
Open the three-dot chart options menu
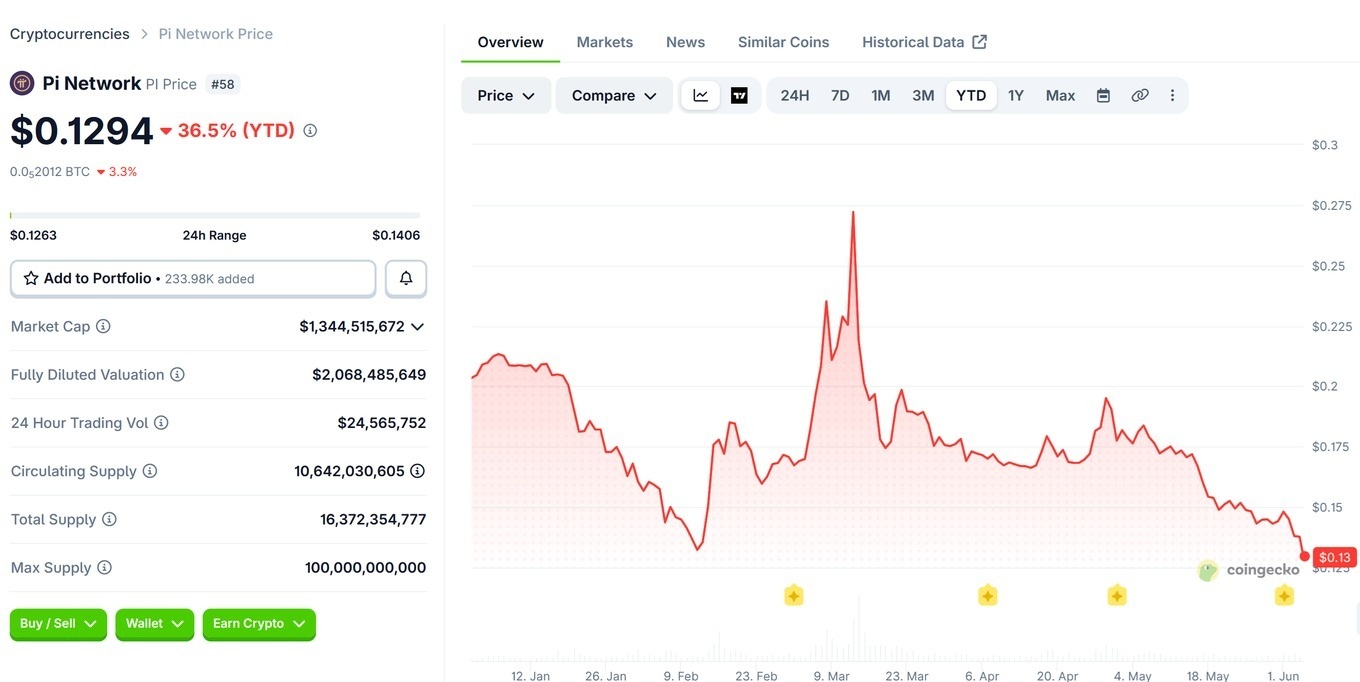pos(1172,95)
